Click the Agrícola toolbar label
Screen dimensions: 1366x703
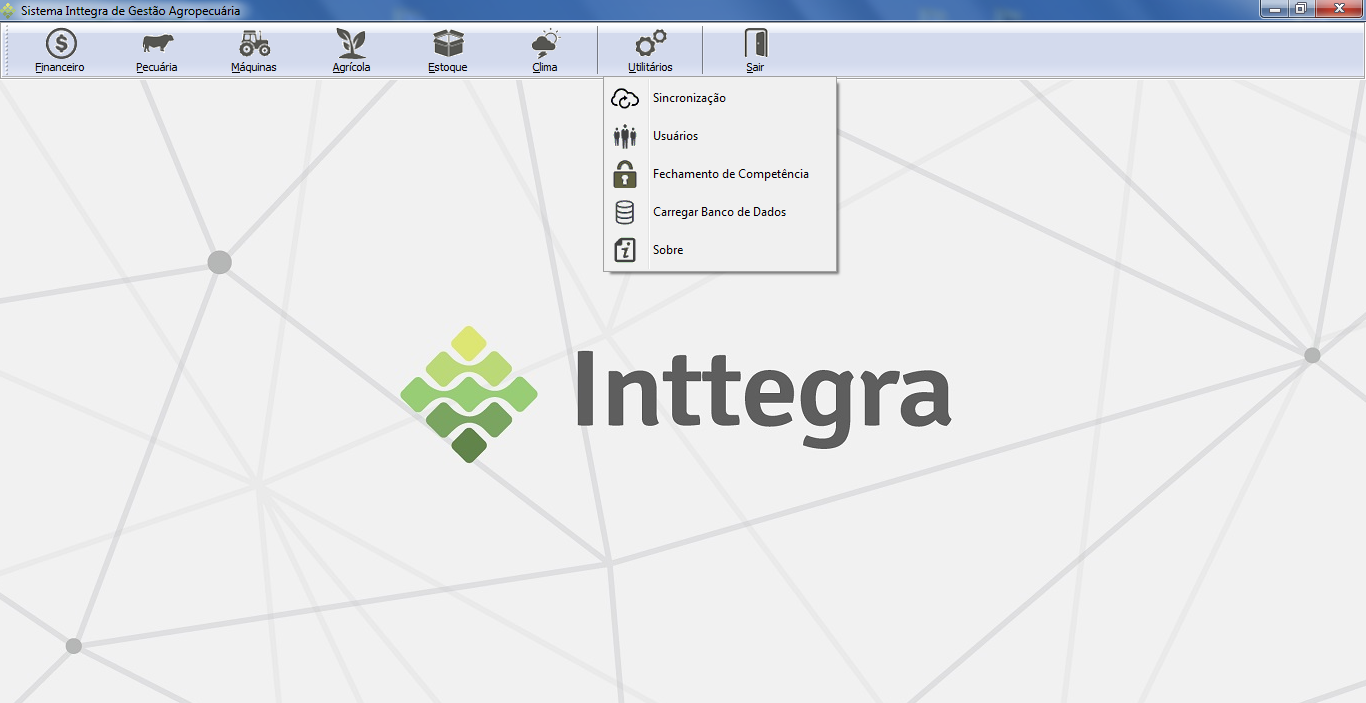(x=351, y=68)
